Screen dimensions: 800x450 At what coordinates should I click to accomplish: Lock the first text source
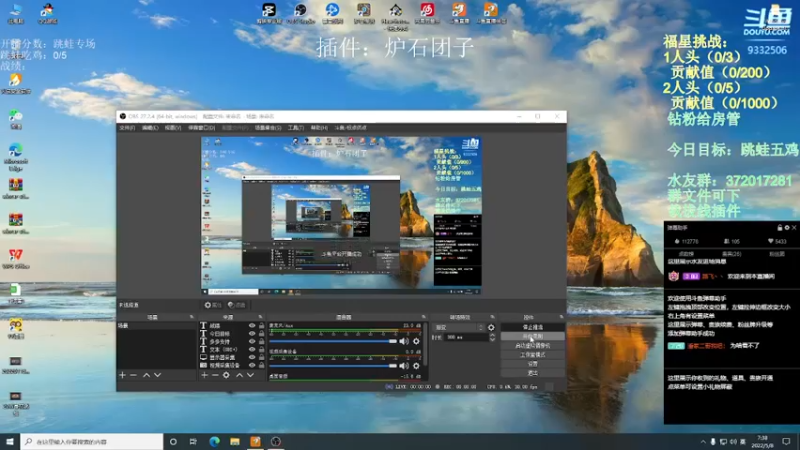pyautogui.click(x=262, y=326)
